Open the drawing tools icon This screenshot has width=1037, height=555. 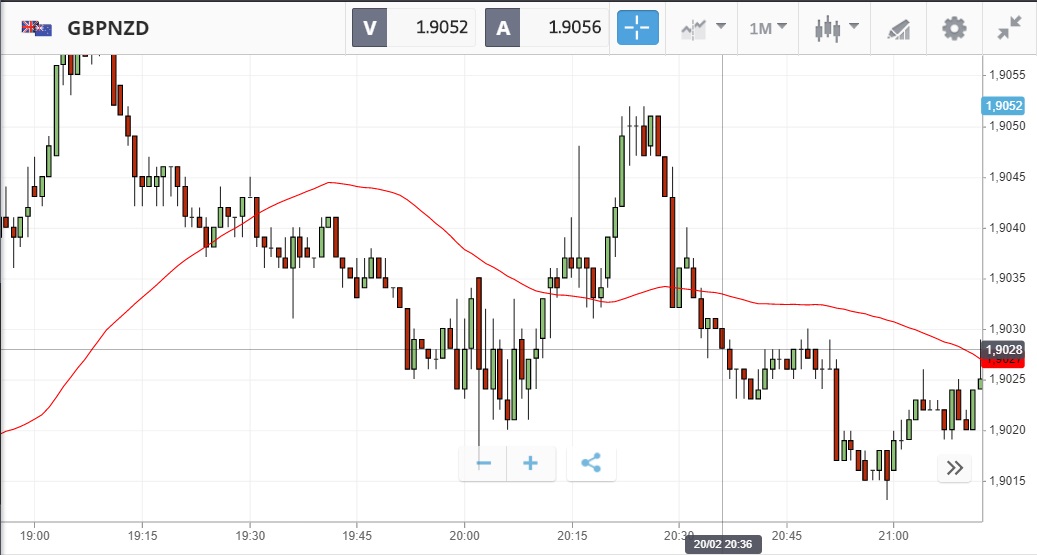point(899,28)
